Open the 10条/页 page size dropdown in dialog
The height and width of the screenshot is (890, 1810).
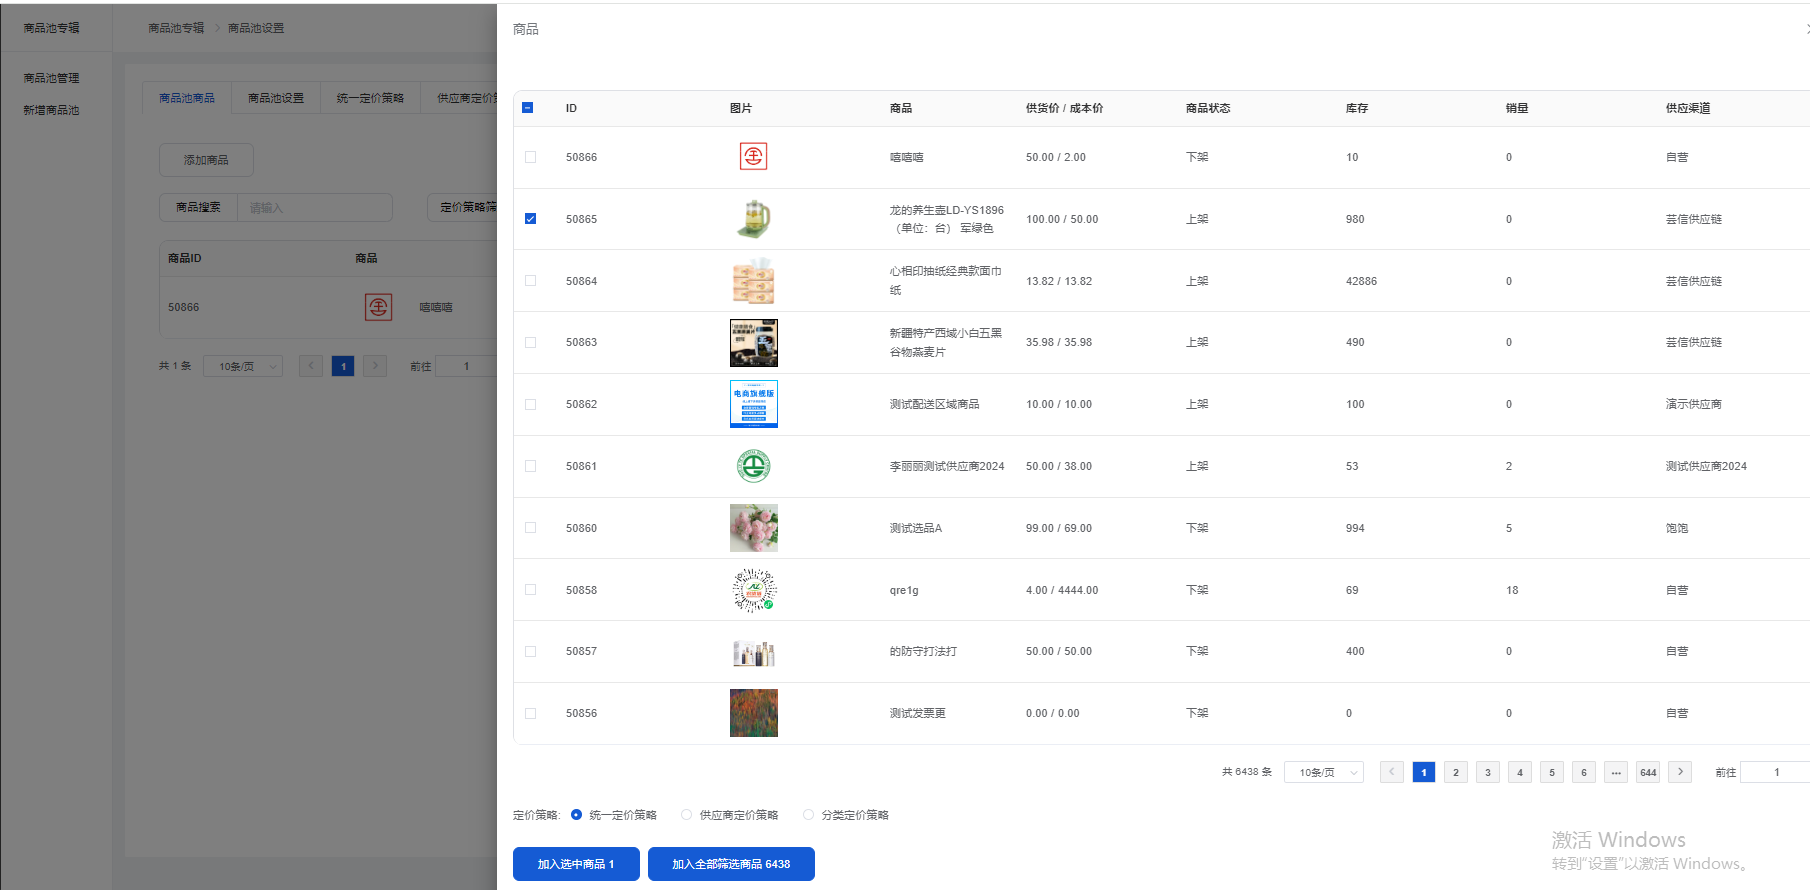coord(1323,772)
